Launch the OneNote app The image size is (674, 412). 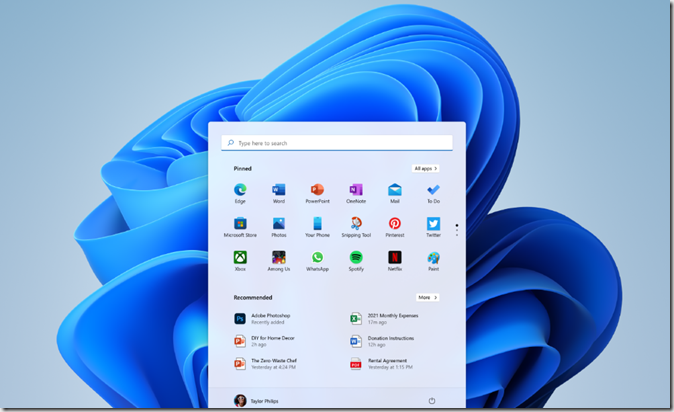[356, 190]
